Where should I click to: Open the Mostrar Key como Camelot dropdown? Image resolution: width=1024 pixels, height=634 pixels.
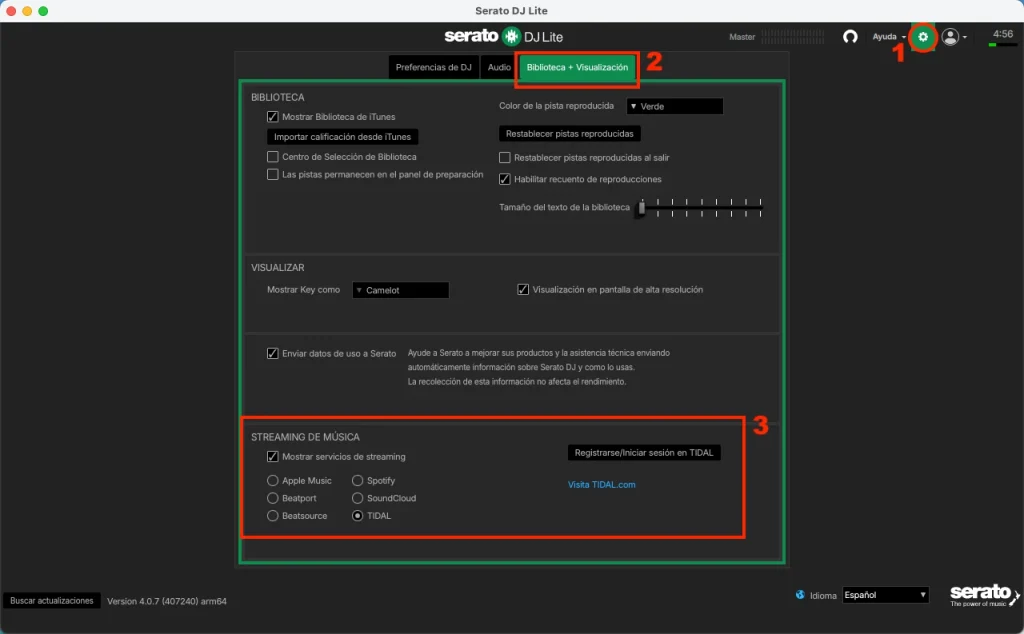click(x=400, y=290)
